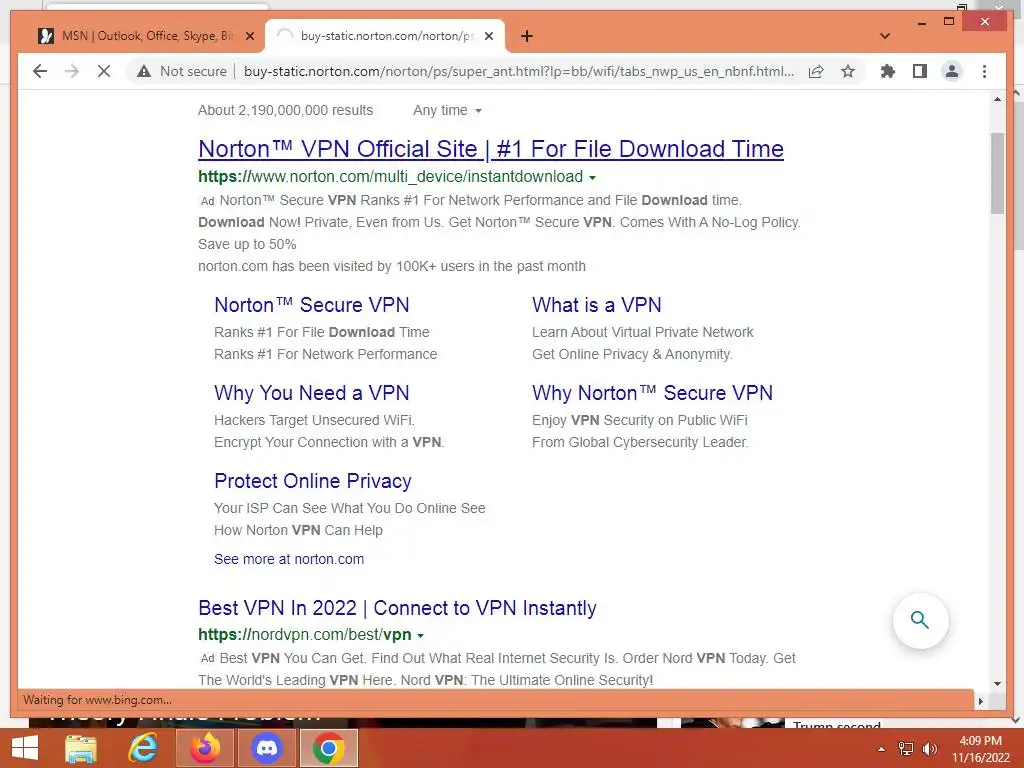This screenshot has width=1024, height=768.
Task: Click the Save up to 50% text
Action: pyautogui.click(x=247, y=244)
